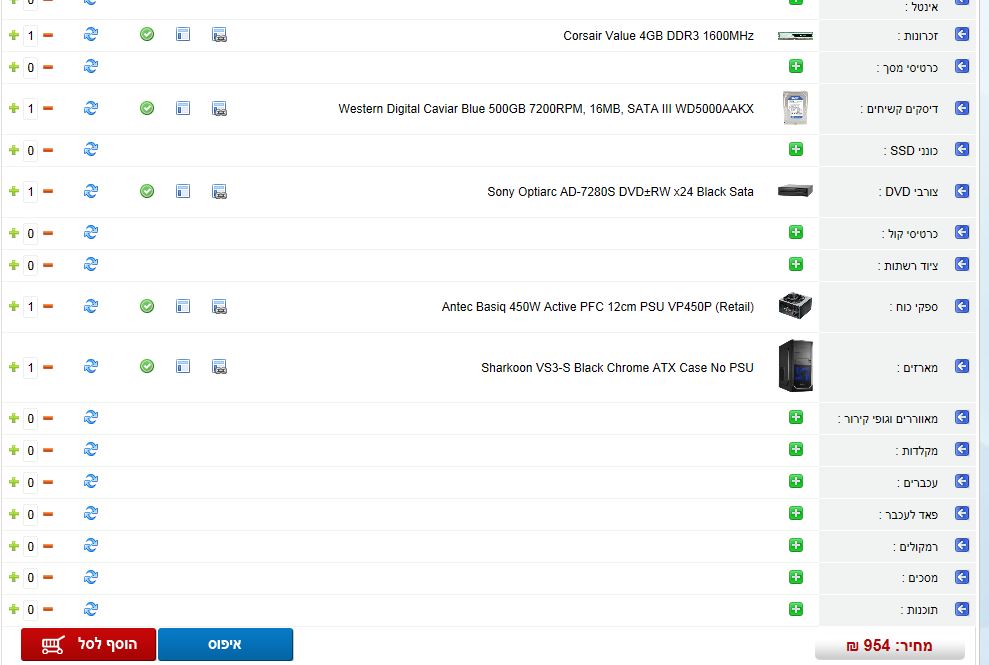Viewport: 989px width, 665px height.
Task: Expand the cases (מארזים) category arrow
Action: 962,367
